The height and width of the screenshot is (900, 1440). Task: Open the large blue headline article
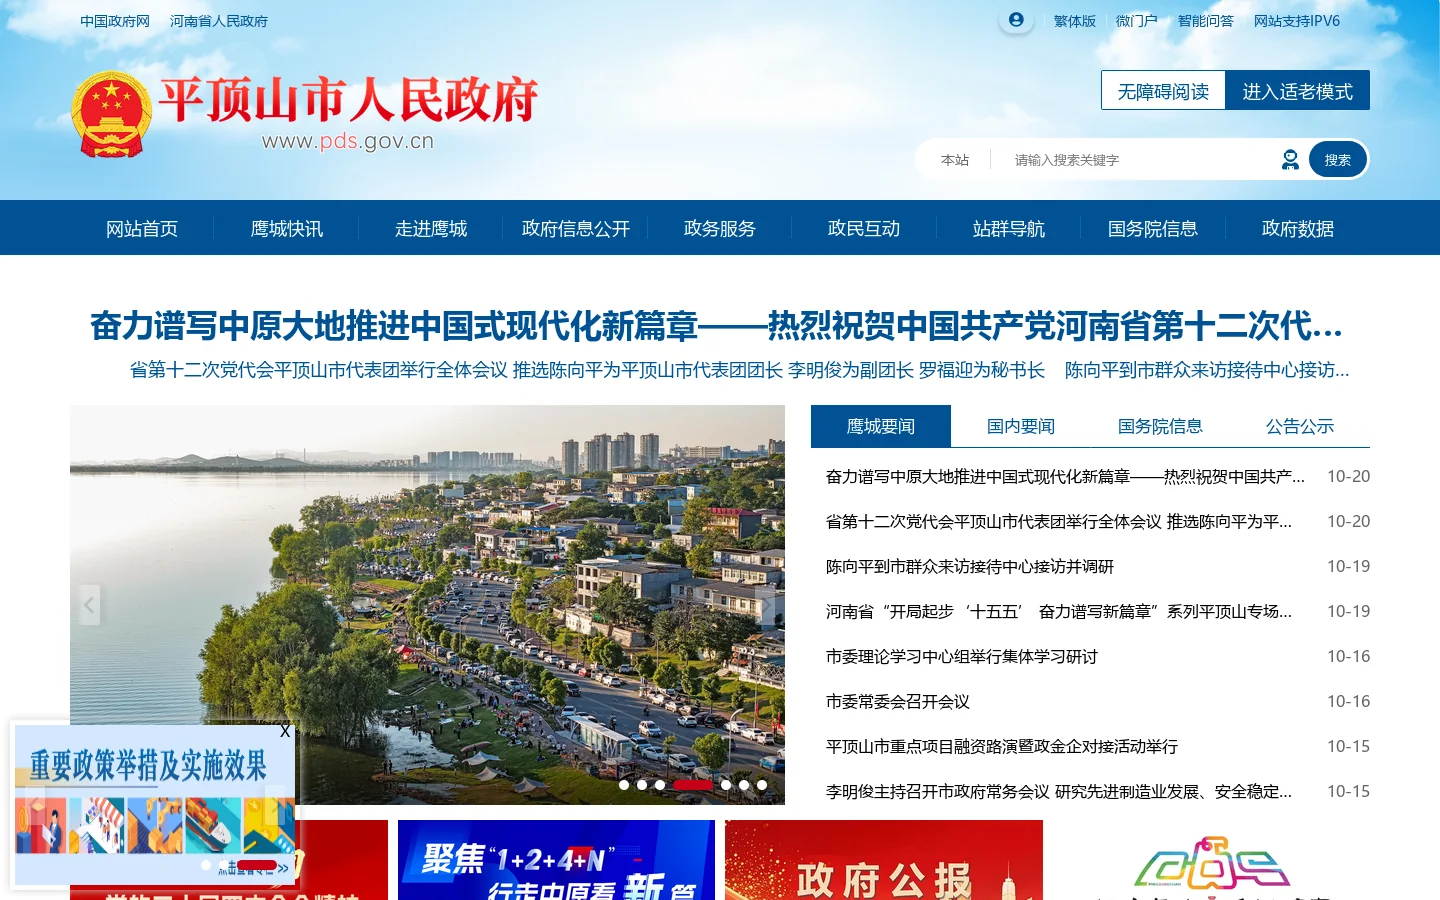[716, 326]
